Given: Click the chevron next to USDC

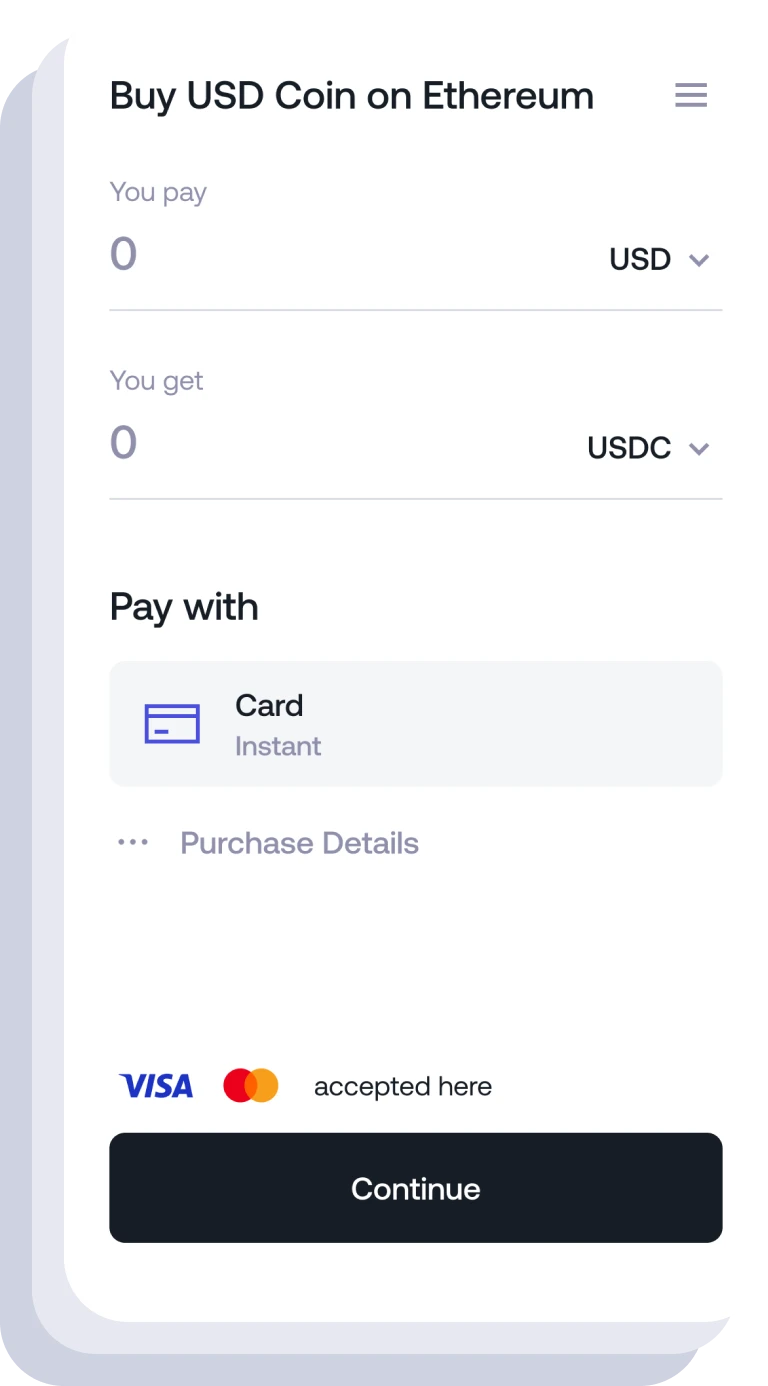Looking at the screenshot, I should (699, 448).
